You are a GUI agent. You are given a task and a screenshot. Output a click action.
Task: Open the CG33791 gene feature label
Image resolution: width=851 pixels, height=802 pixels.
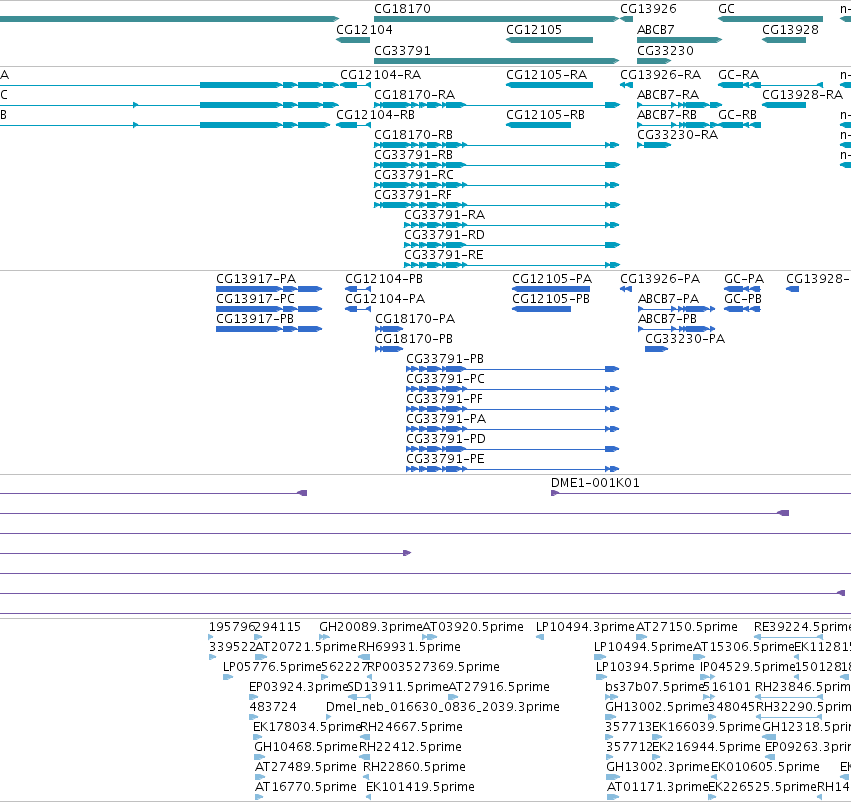pos(402,51)
